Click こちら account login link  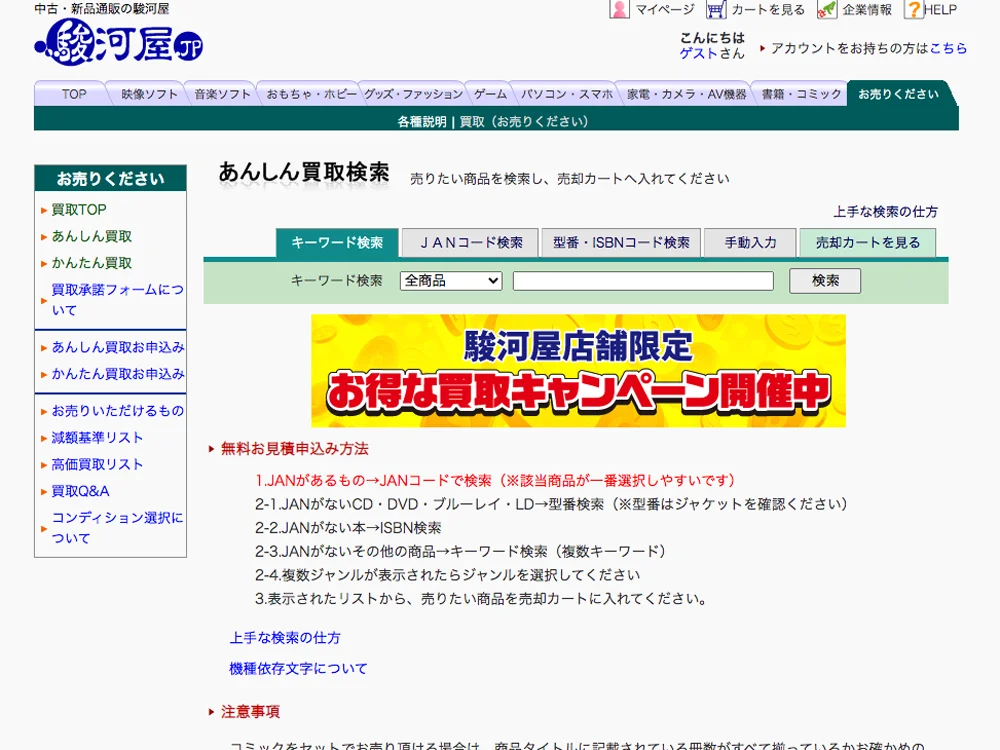tap(948, 48)
